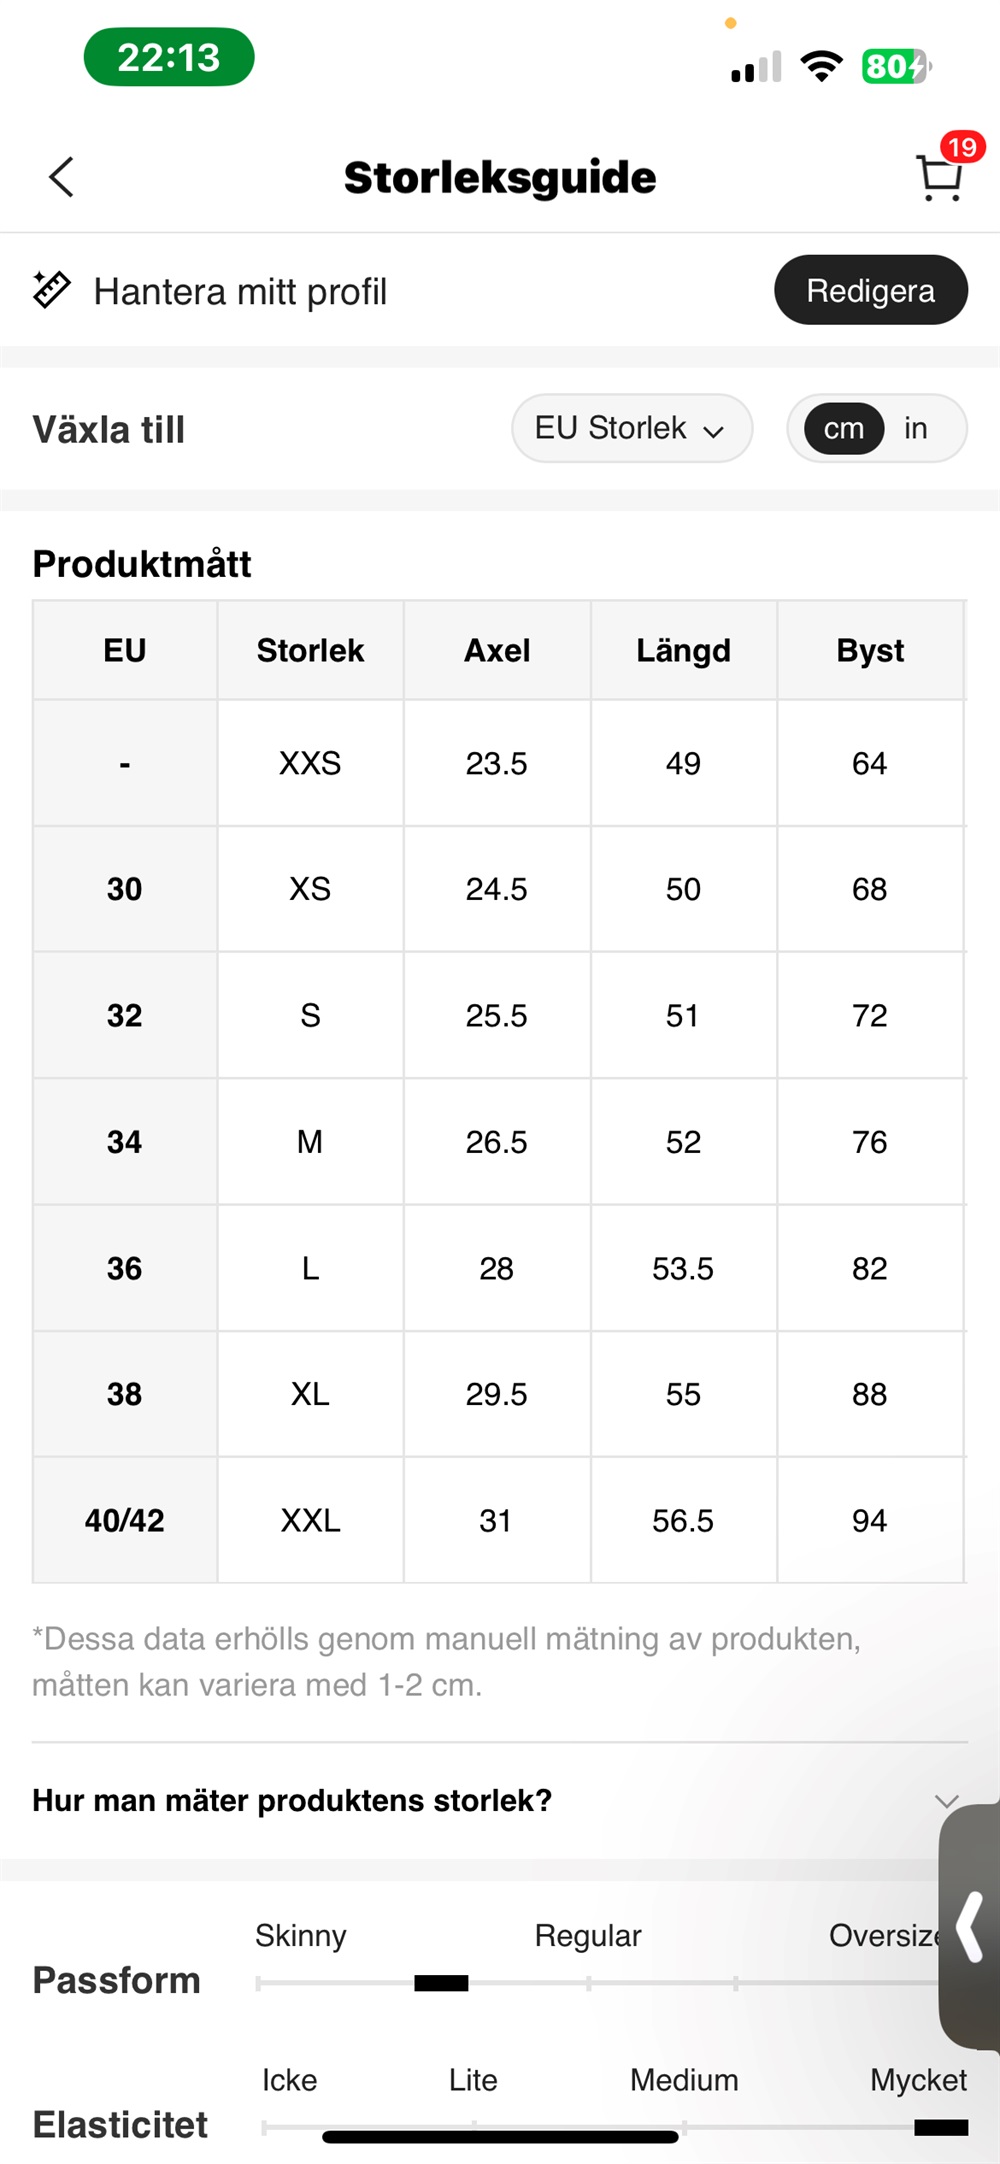Tap the Wi-Fi status icon
The width and height of the screenshot is (1000, 2164).
click(x=821, y=66)
